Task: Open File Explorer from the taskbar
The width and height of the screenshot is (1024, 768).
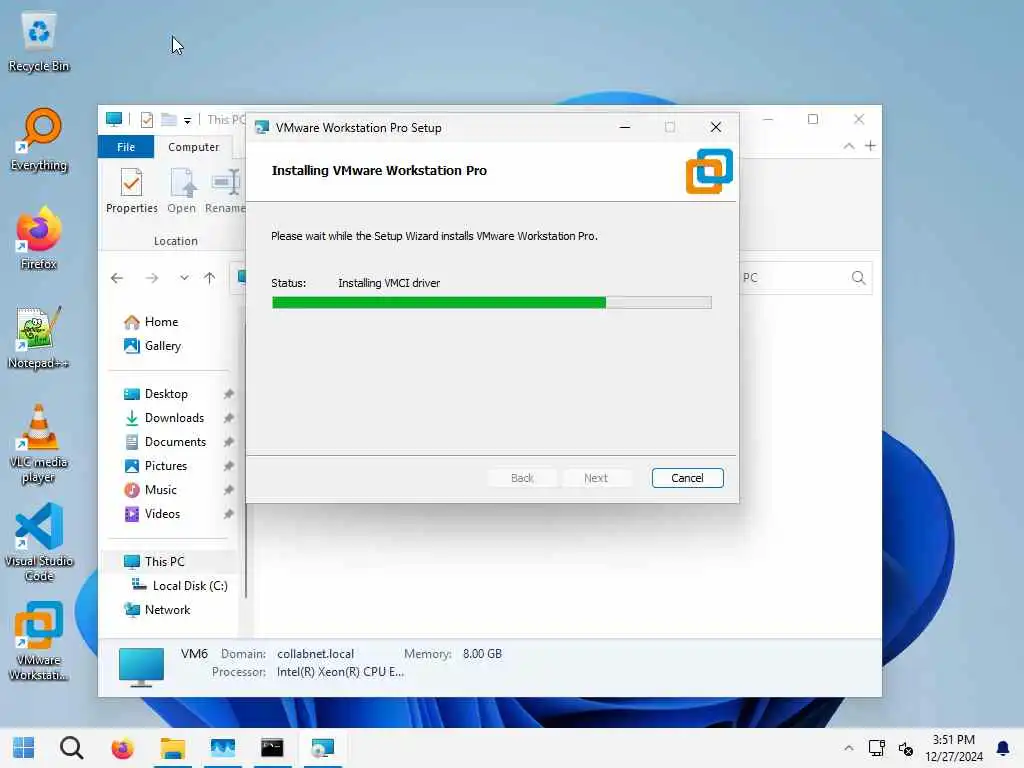Action: click(x=172, y=748)
